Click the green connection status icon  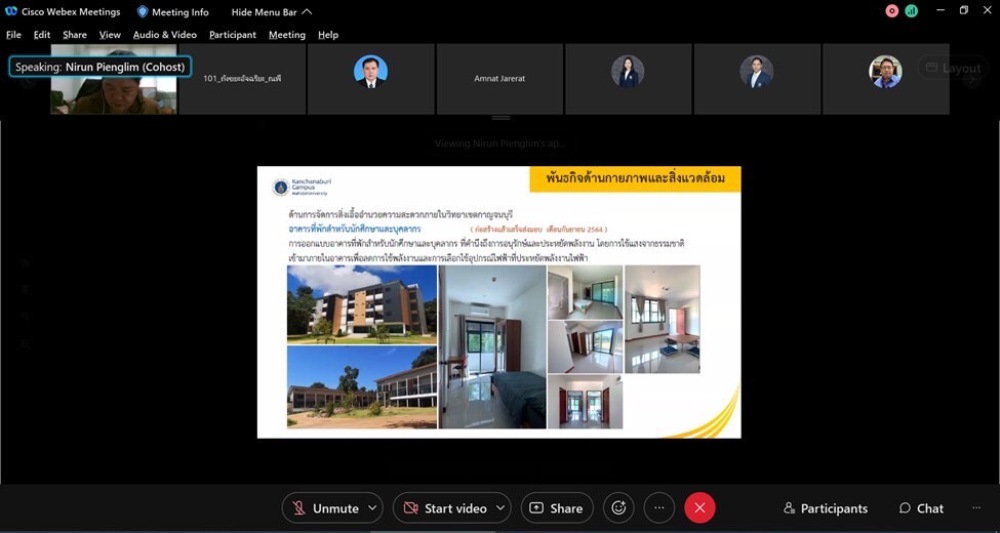click(911, 11)
